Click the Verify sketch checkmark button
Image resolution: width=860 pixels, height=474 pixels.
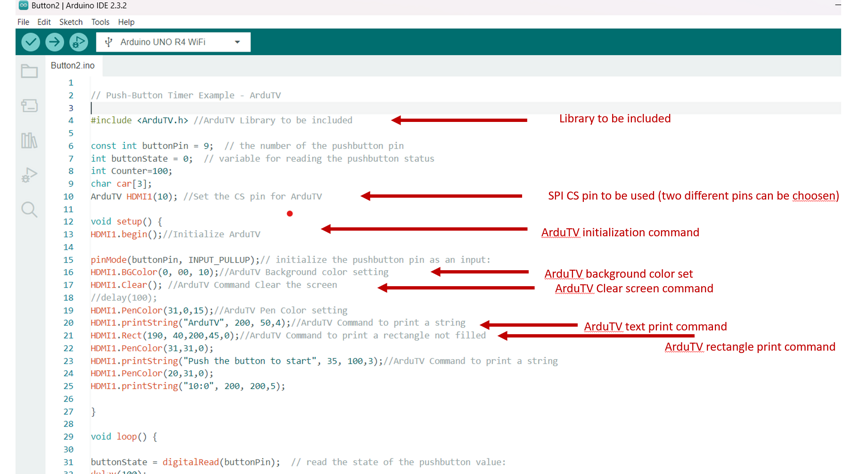31,42
